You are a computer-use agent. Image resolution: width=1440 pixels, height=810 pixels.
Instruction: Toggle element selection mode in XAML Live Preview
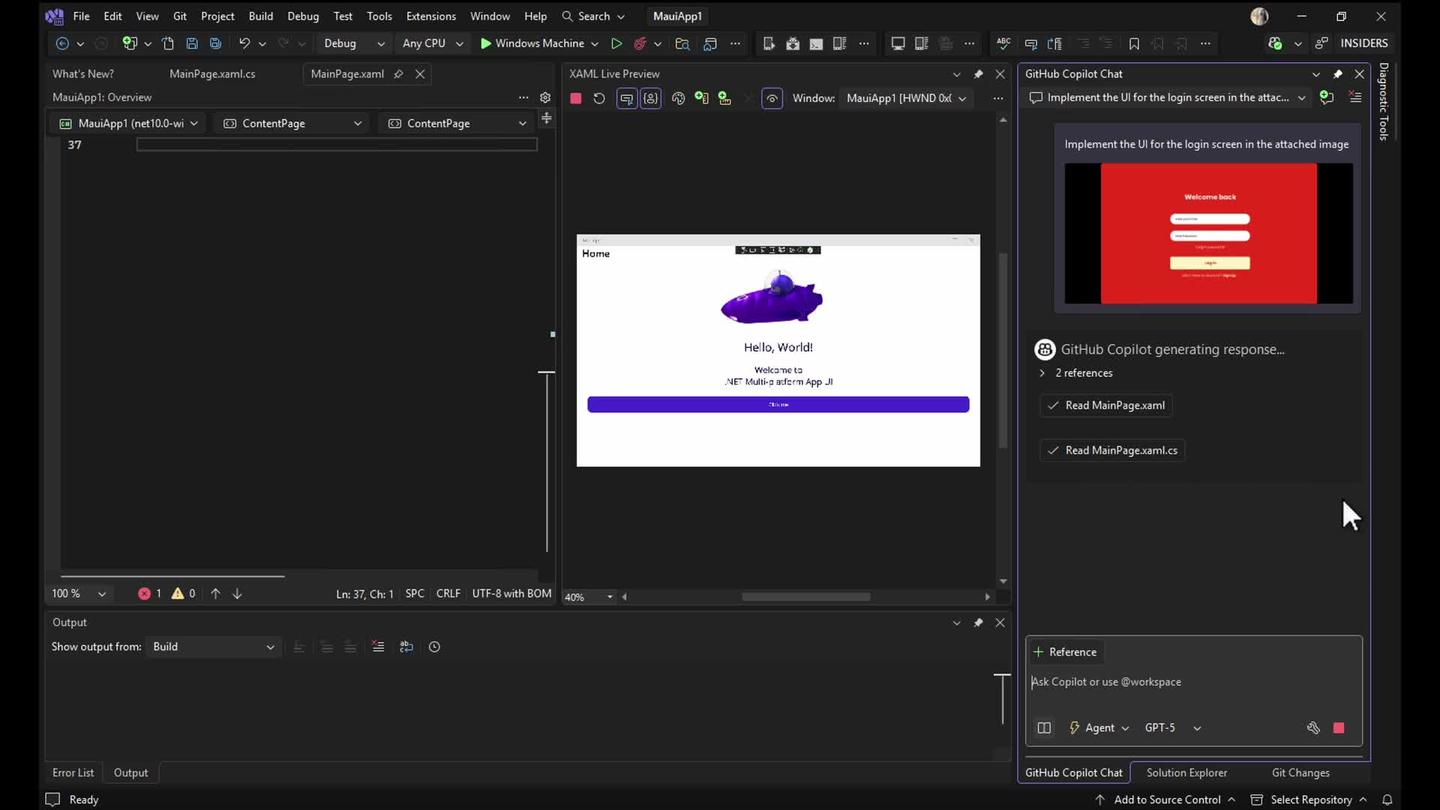(627, 97)
